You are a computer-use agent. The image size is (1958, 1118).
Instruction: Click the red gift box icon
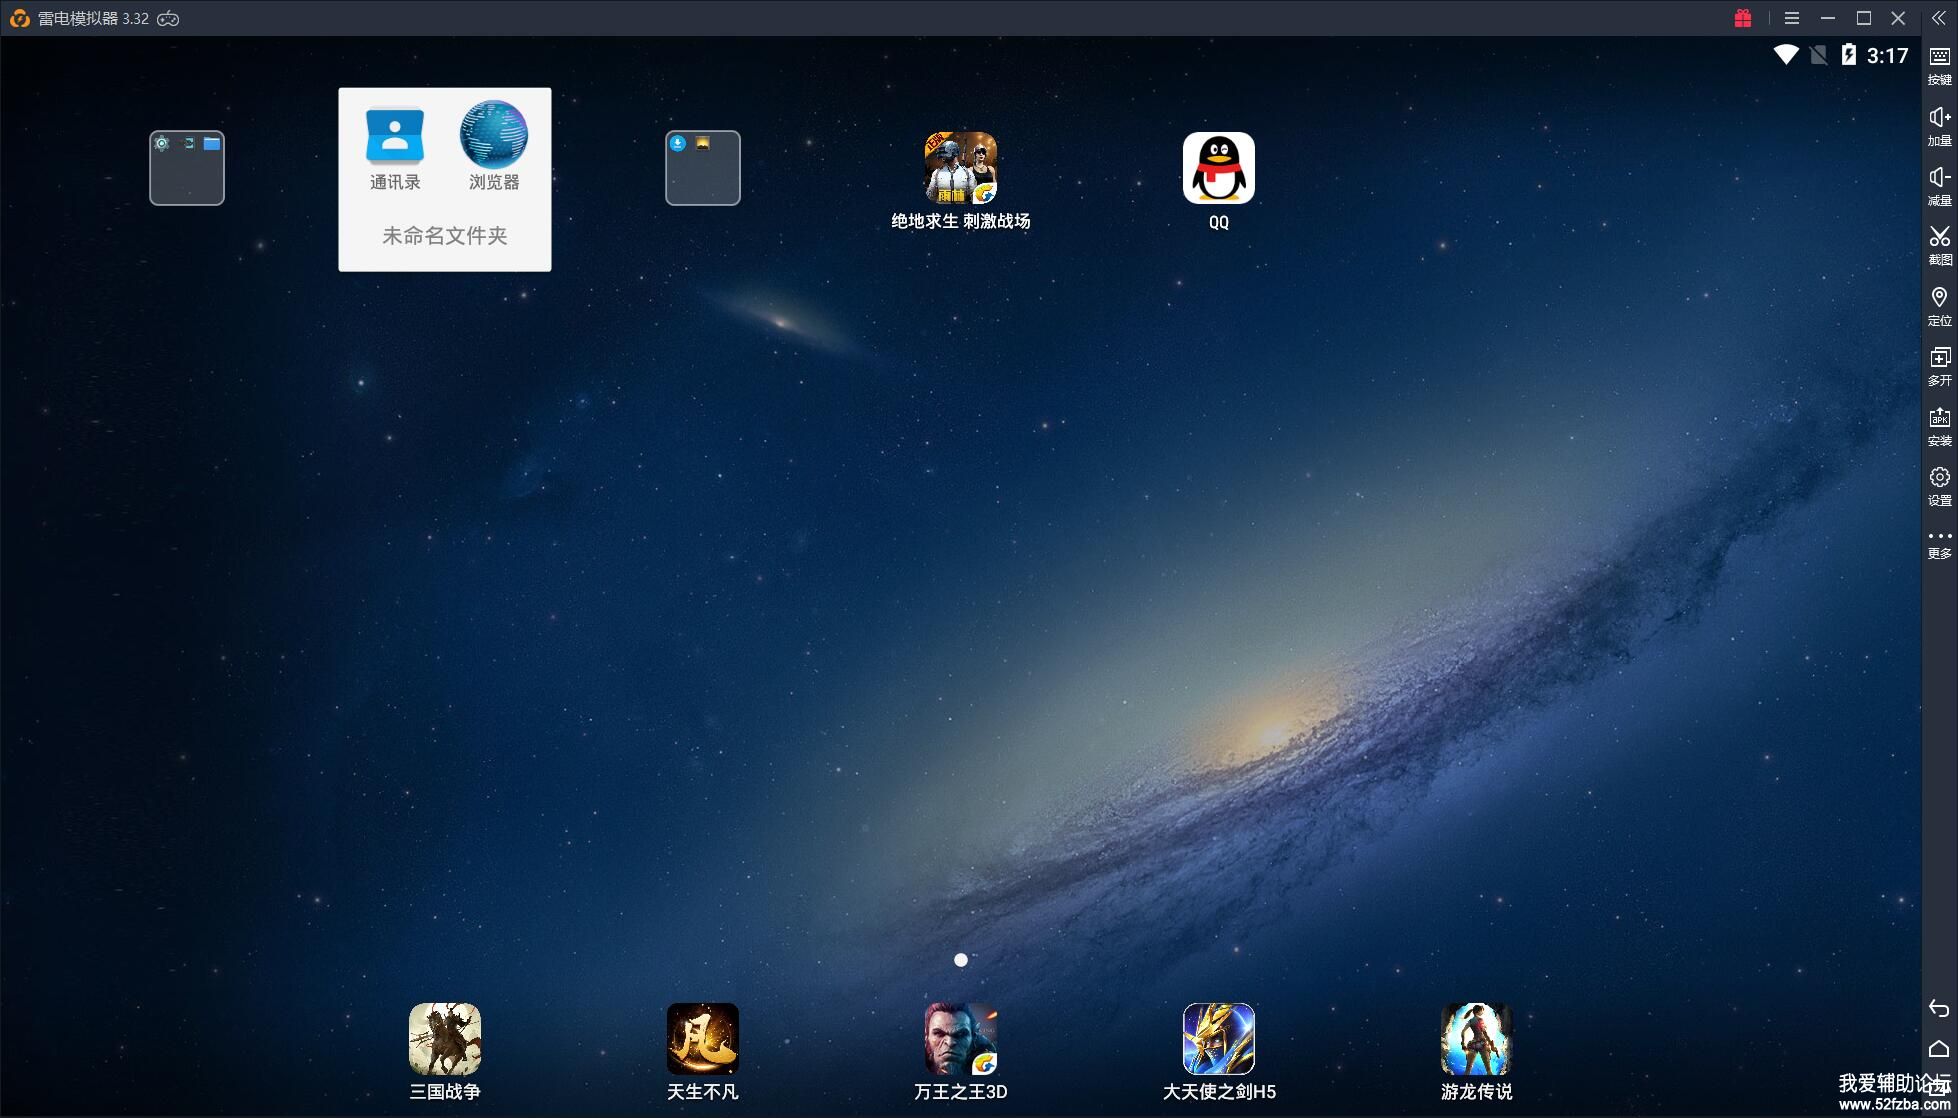click(x=1743, y=18)
